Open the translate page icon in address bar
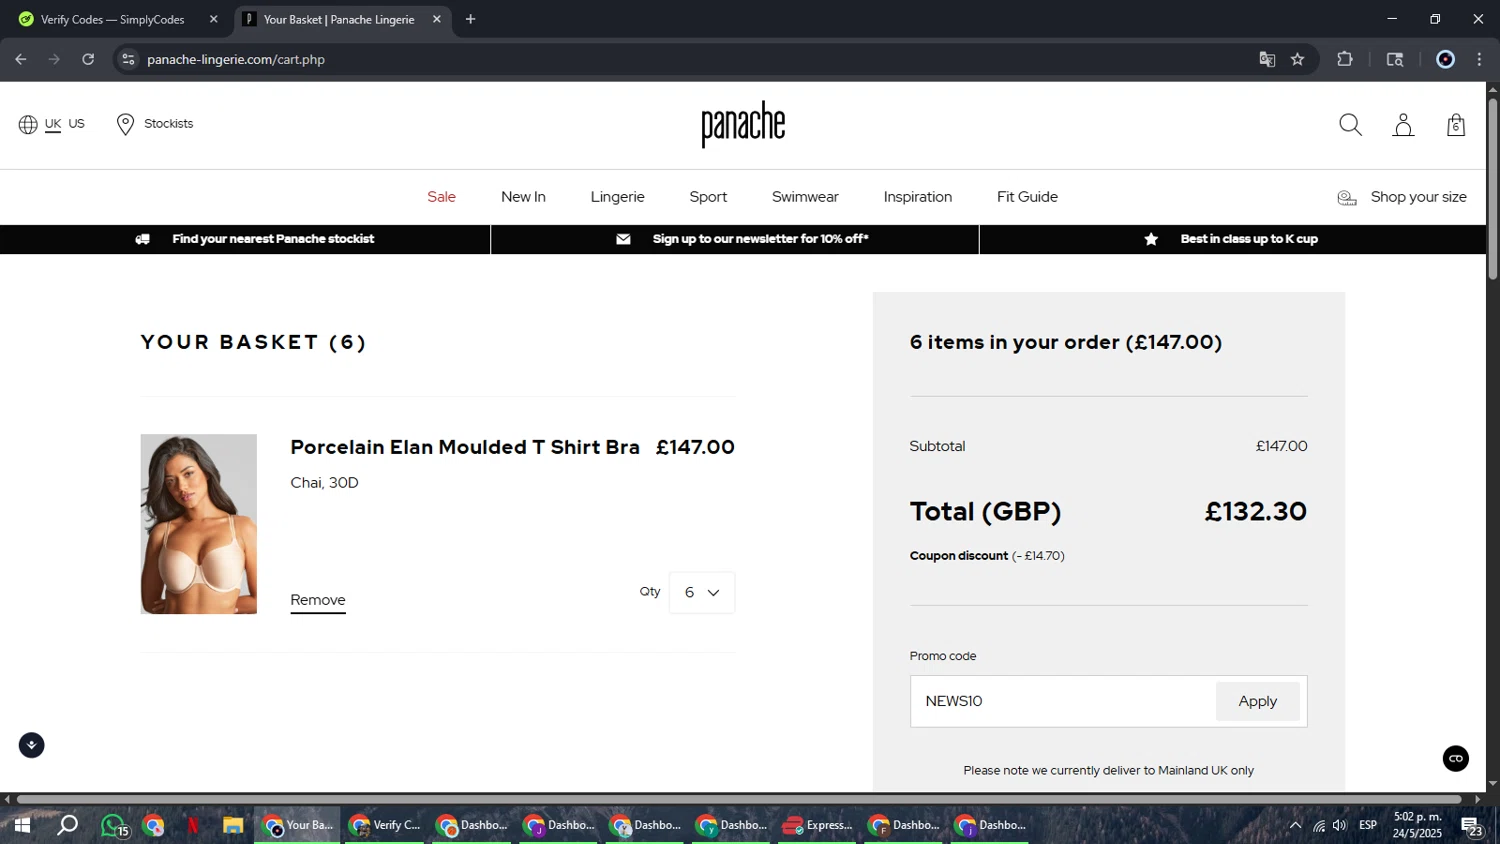Viewport: 1500px width, 844px height. [x=1267, y=59]
